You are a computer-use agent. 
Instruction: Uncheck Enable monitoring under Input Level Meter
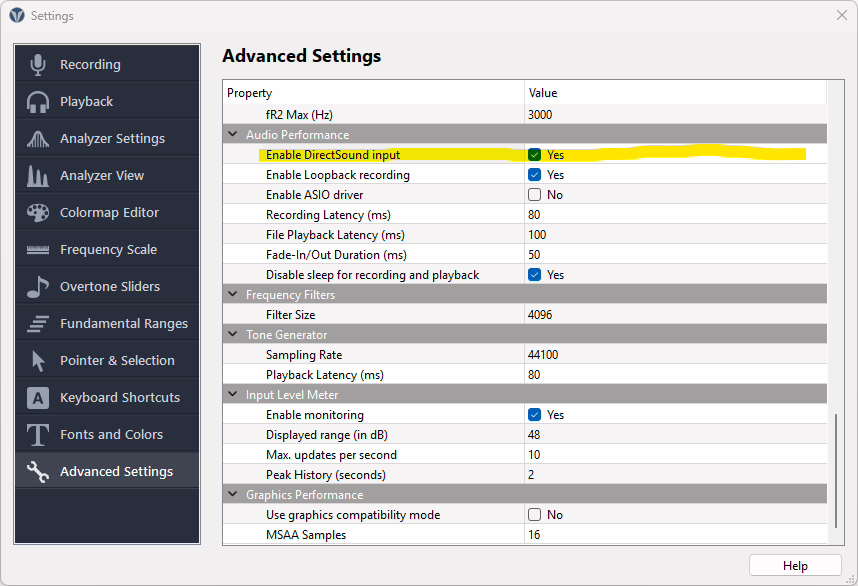[x=535, y=415]
